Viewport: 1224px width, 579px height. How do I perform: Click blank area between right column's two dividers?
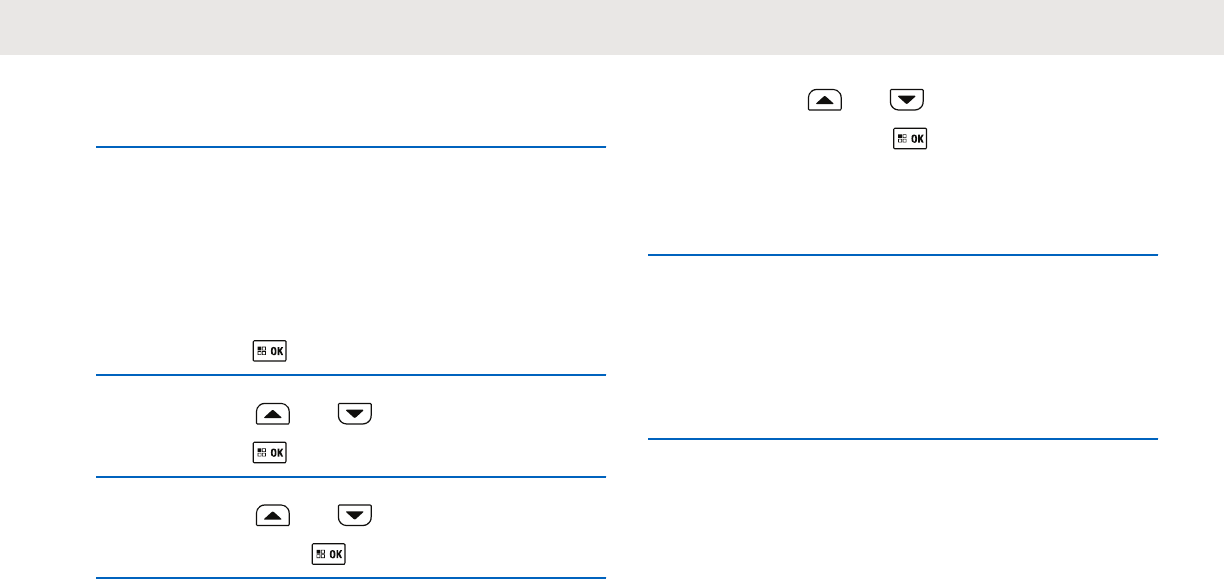[902, 345]
